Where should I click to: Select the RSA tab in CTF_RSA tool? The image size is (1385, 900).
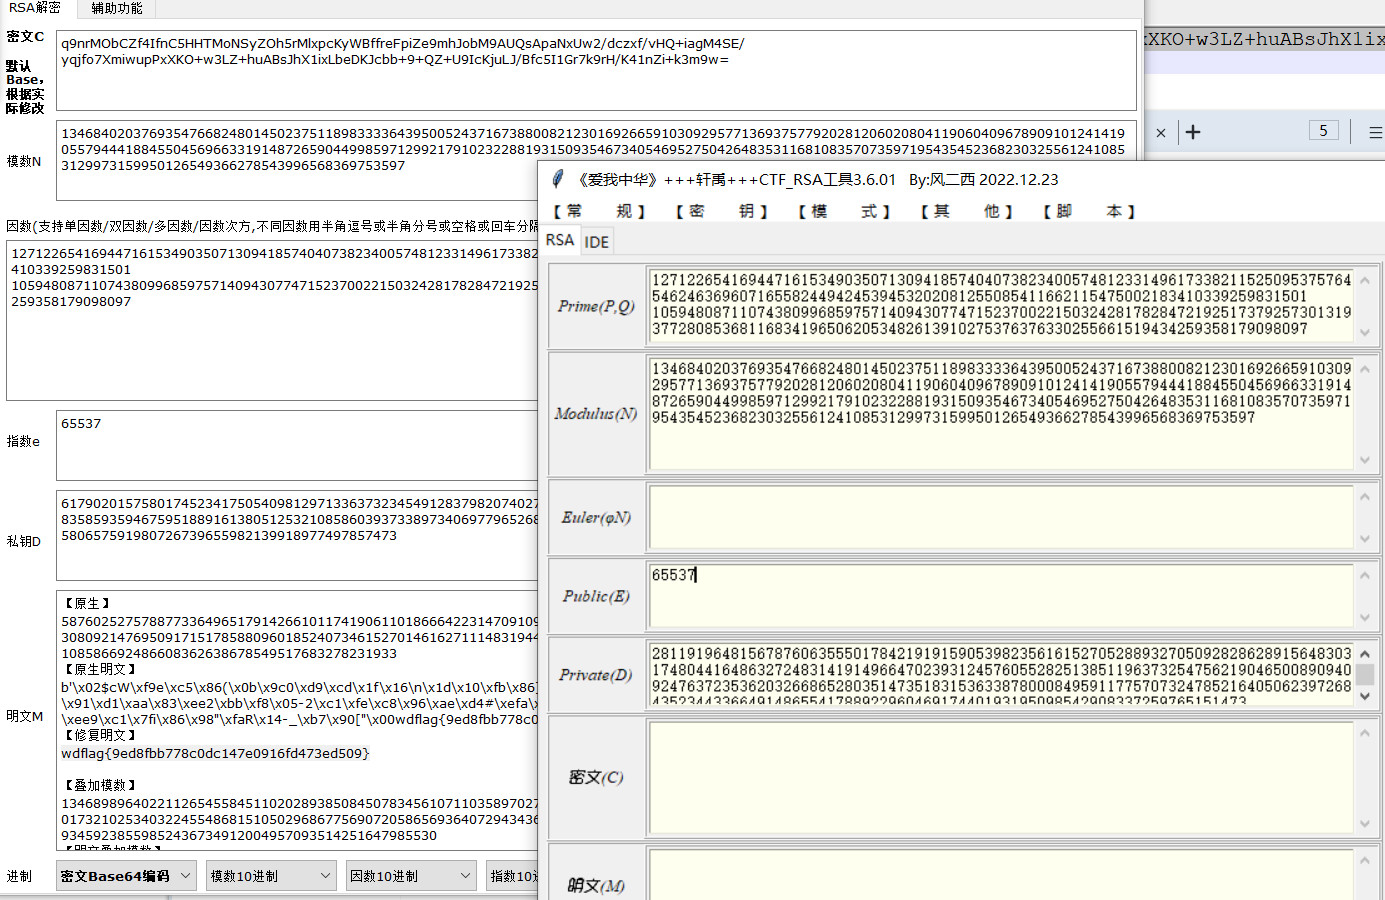(x=560, y=240)
